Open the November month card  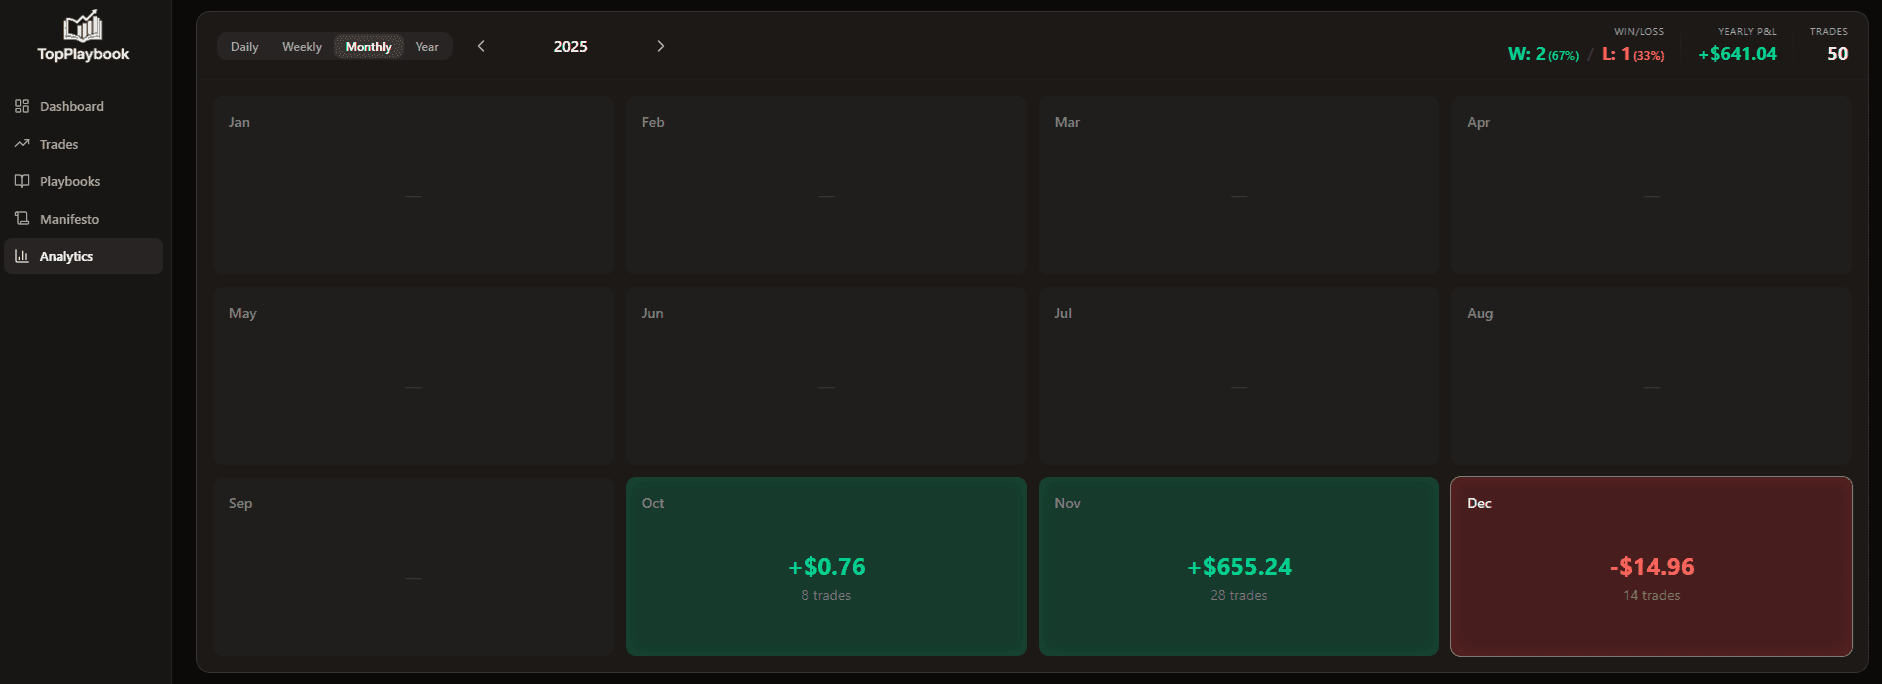tap(1238, 566)
